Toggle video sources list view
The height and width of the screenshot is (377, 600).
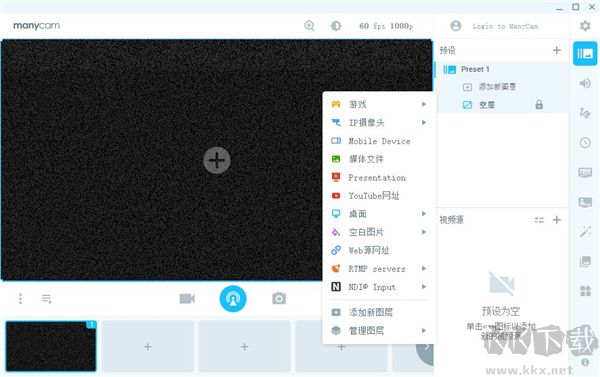tap(539, 220)
